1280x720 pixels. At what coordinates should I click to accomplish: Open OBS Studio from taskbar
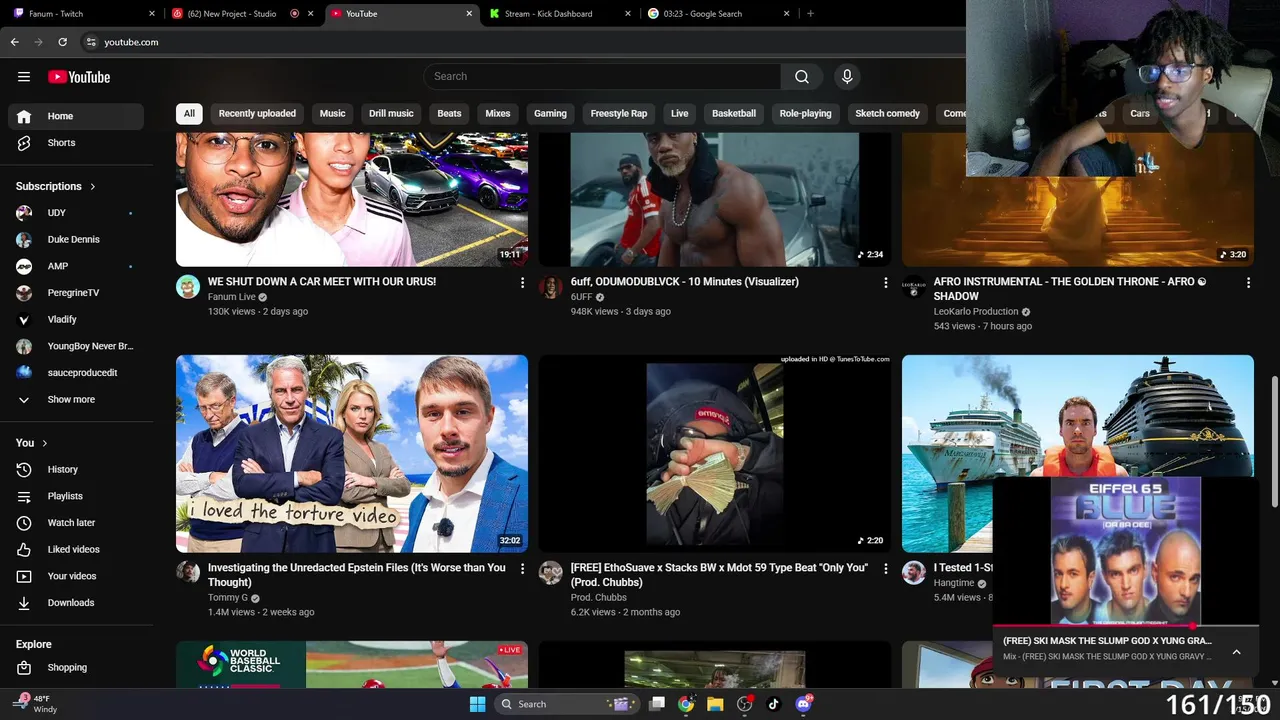(x=744, y=704)
